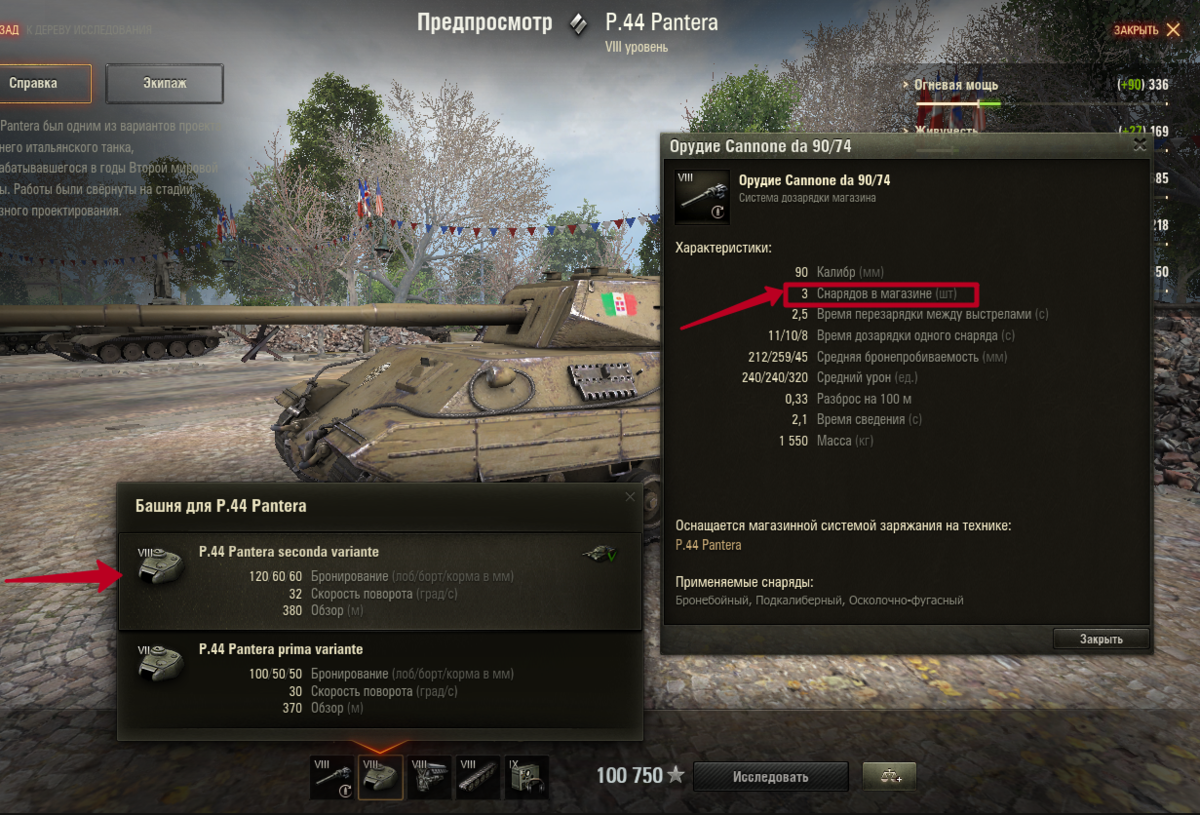The image size is (1200, 815).
Task: Close the Орудие Cannone da 90/74 window
Action: pyautogui.click(x=1139, y=145)
